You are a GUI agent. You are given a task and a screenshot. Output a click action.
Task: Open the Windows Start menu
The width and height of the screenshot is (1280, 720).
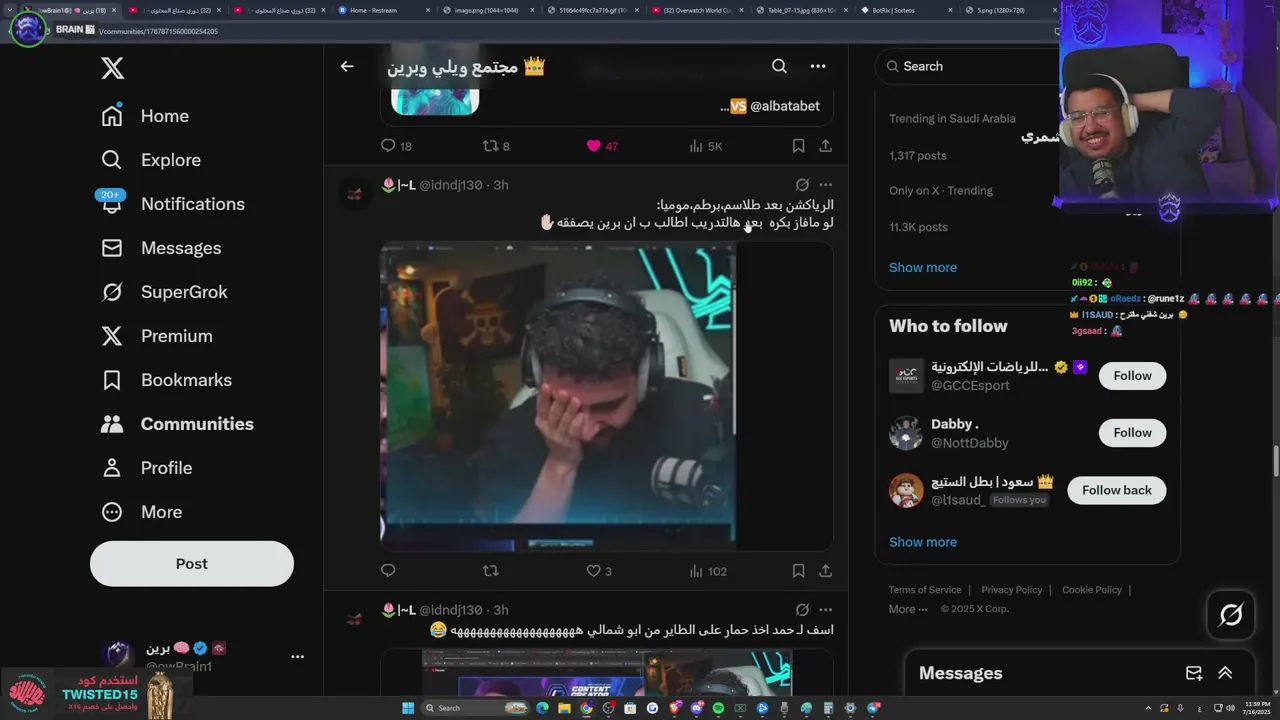[408, 708]
